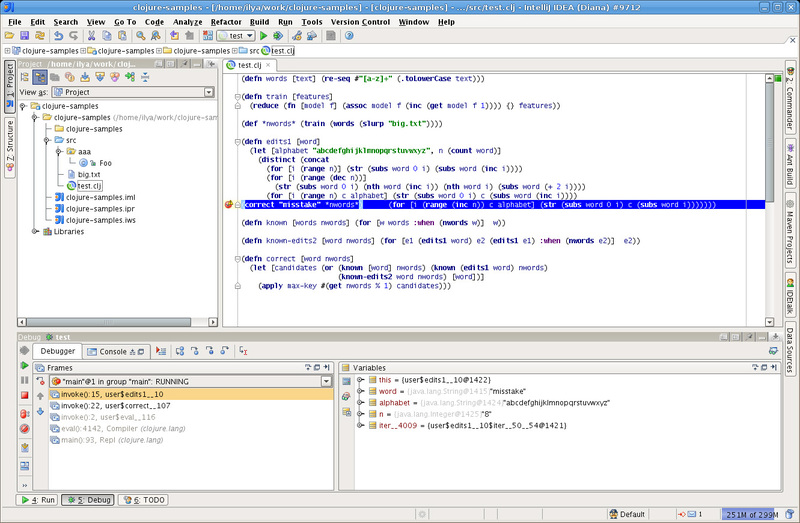The image size is (800, 523).
Task: Click the Undo toolbar icon
Action: [x=59, y=36]
